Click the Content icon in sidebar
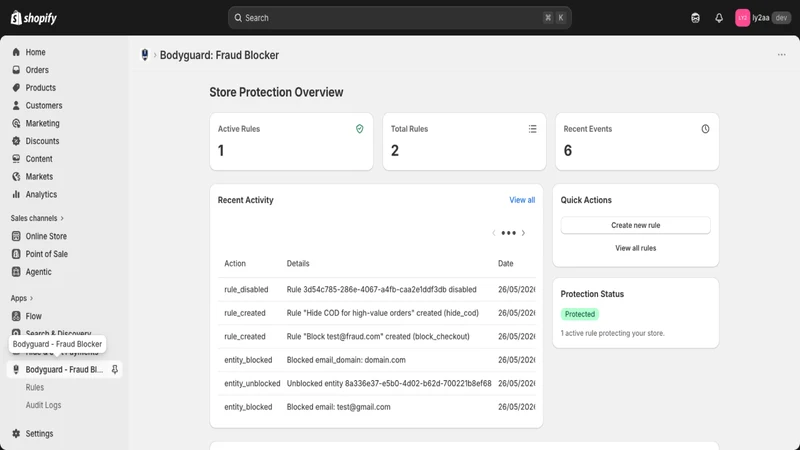The height and width of the screenshot is (450, 800). pyautogui.click(x=16, y=159)
